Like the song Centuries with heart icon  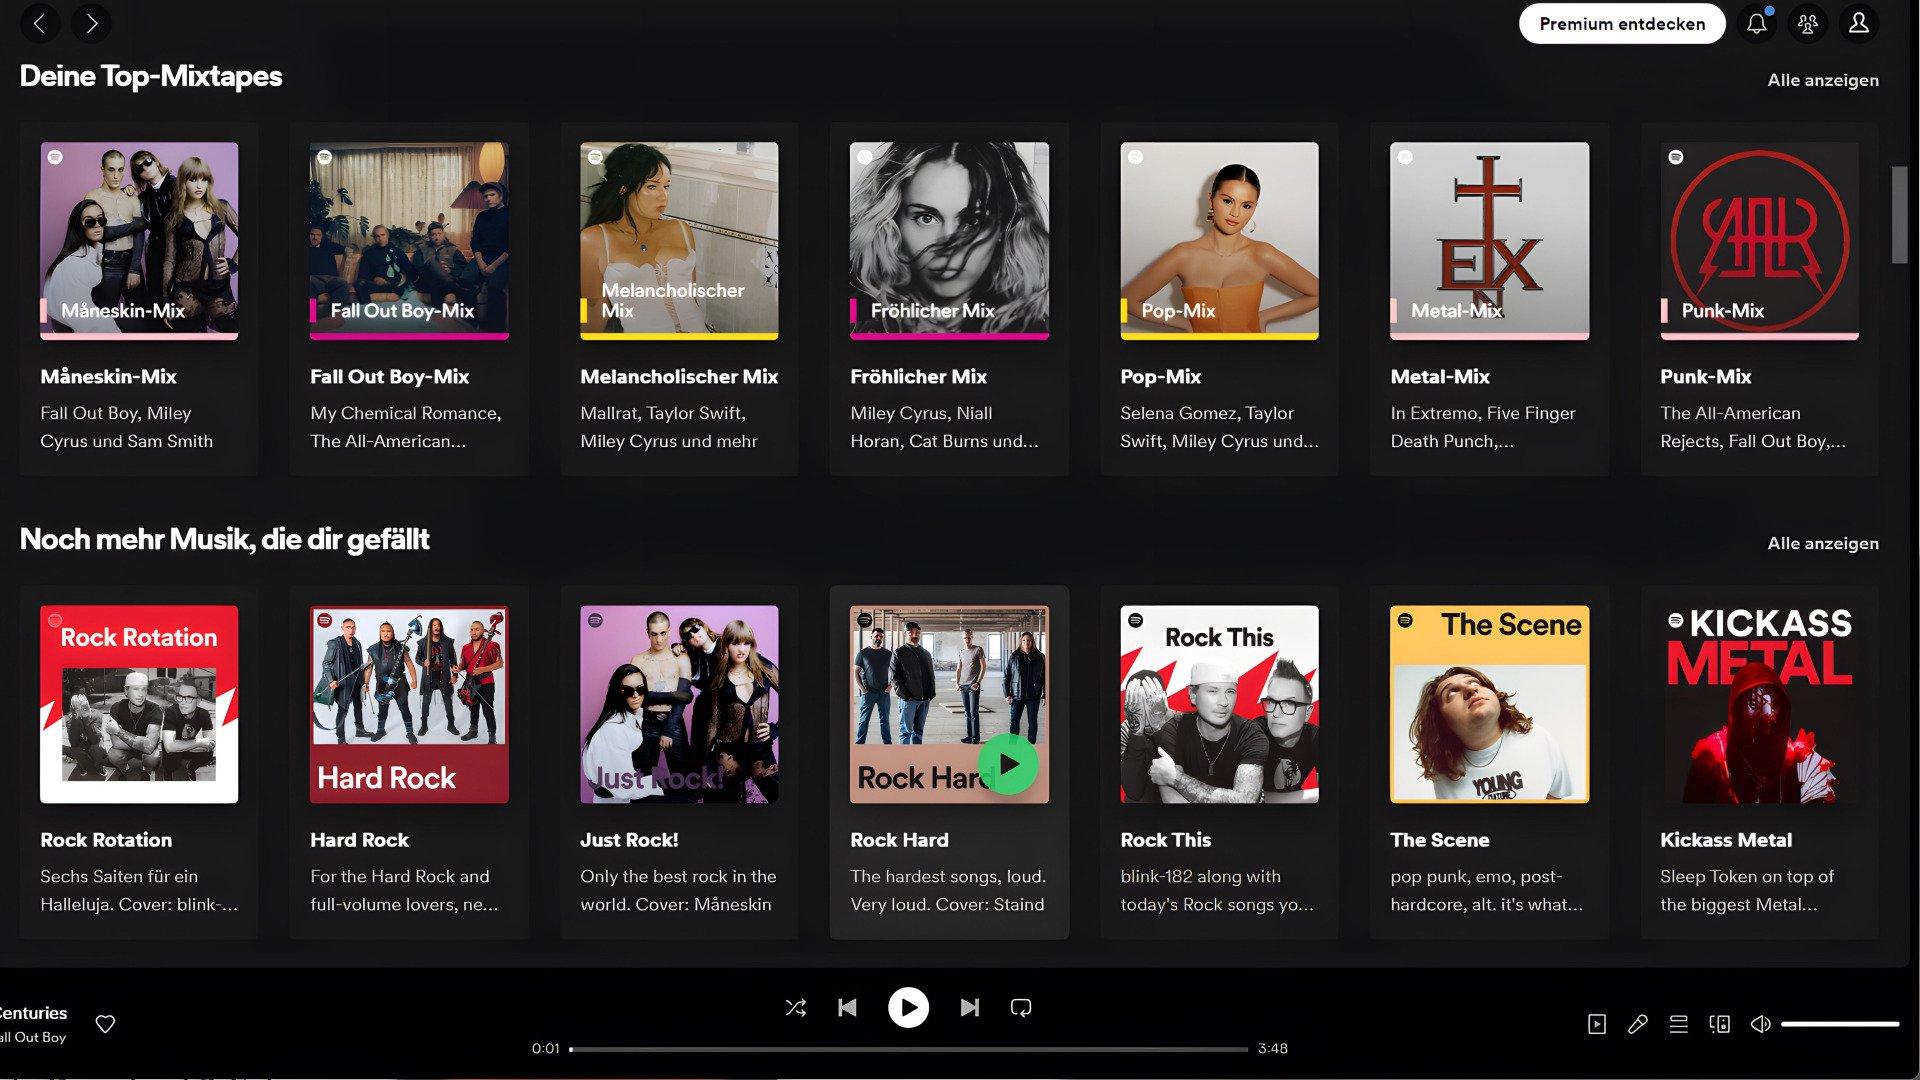pyautogui.click(x=105, y=1024)
